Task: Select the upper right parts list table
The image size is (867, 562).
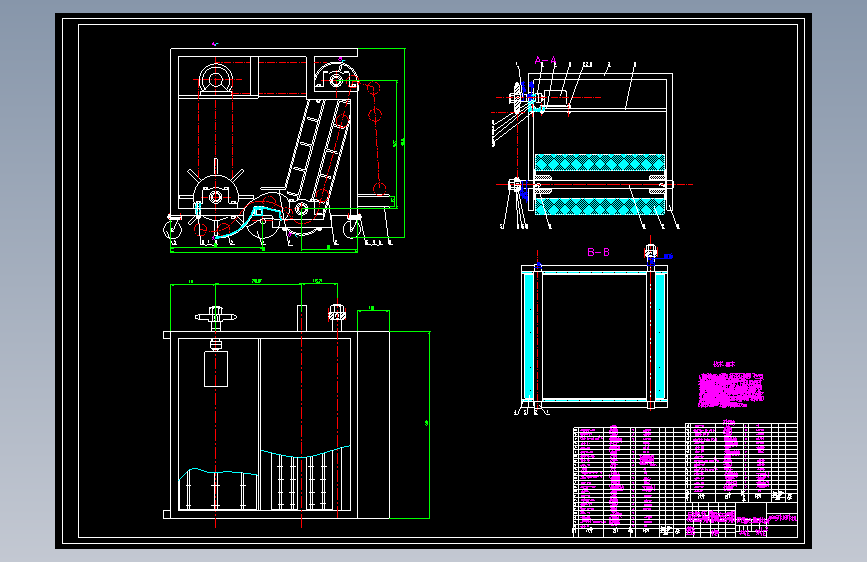Action: coord(741,463)
